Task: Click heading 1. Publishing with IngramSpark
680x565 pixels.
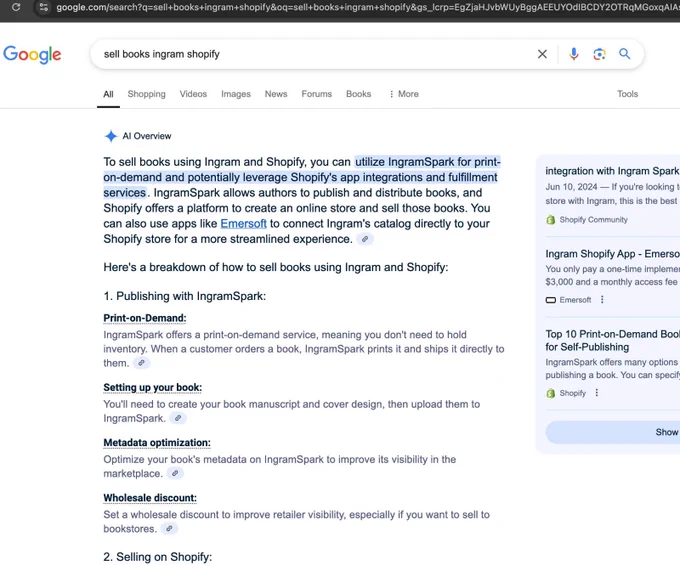Action: tap(185, 296)
